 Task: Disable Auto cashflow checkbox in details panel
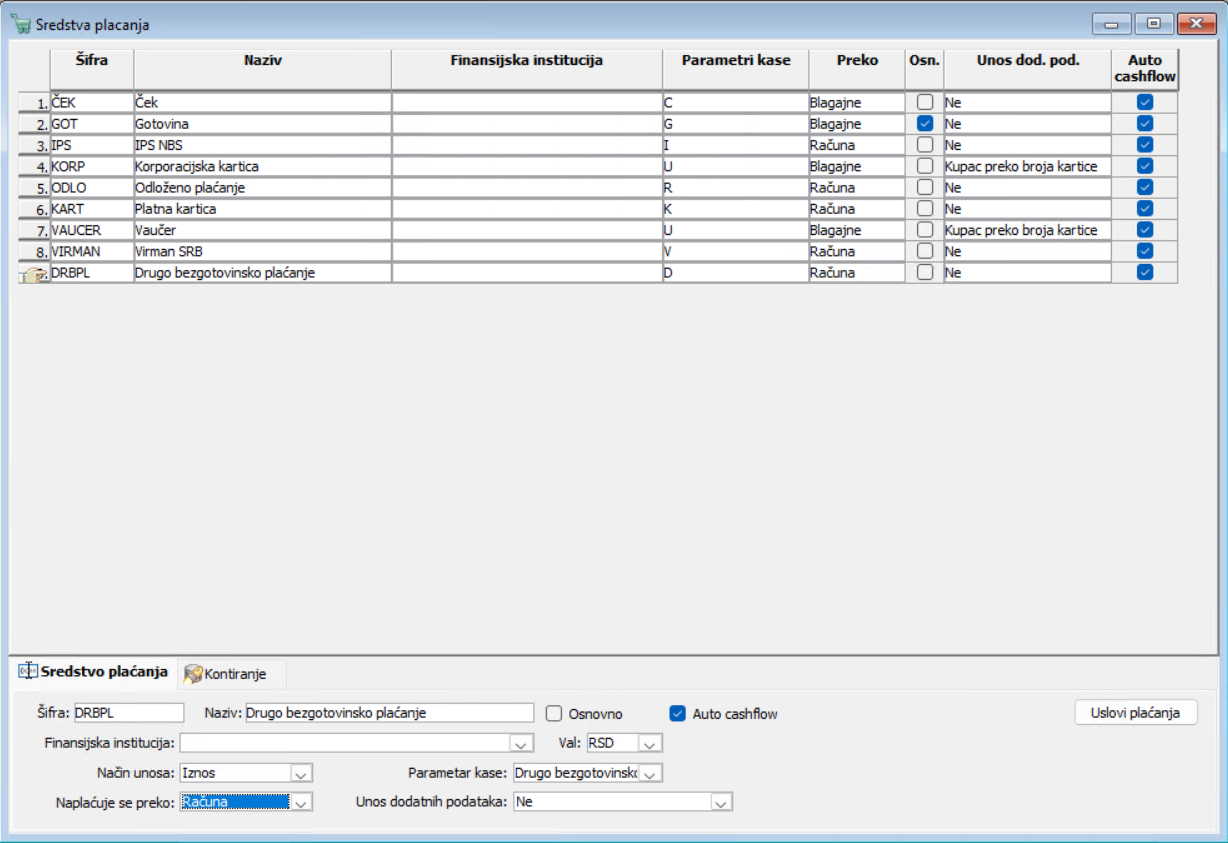tap(678, 714)
